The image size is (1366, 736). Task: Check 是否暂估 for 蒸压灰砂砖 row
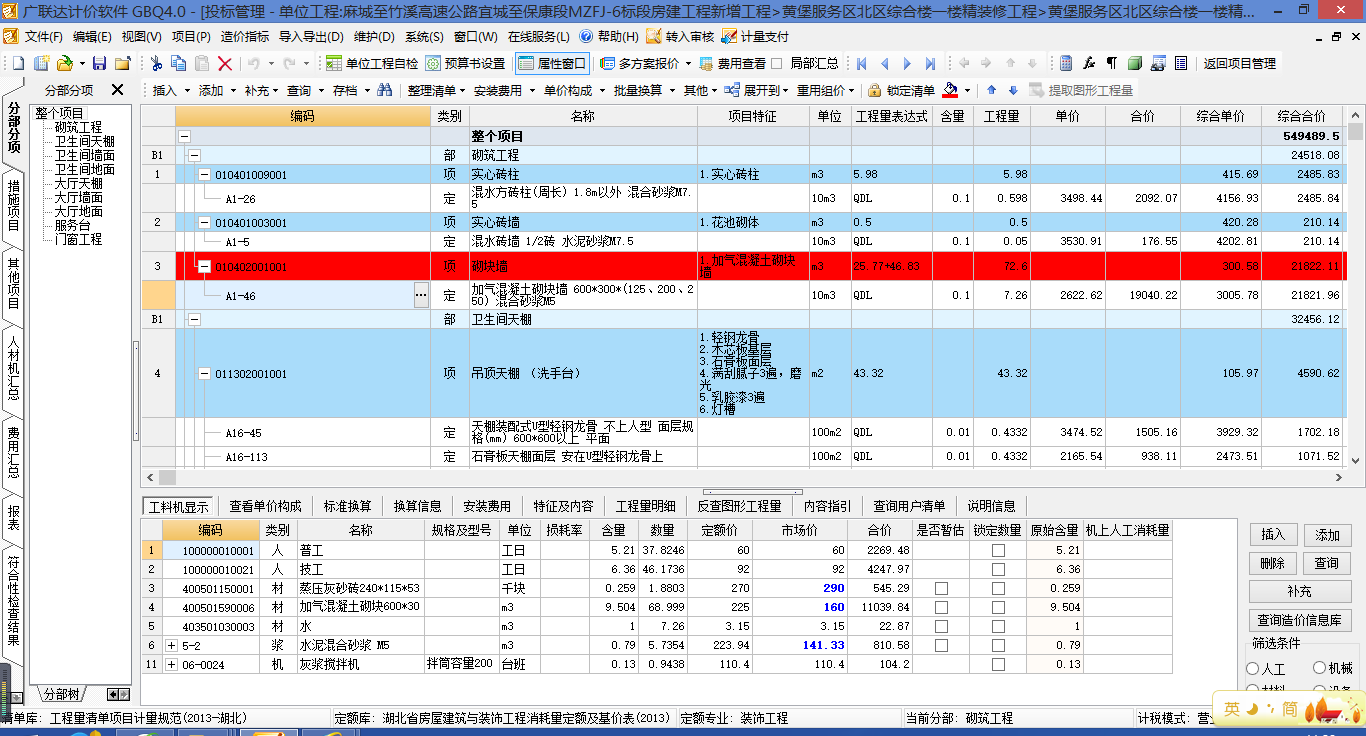(x=941, y=588)
